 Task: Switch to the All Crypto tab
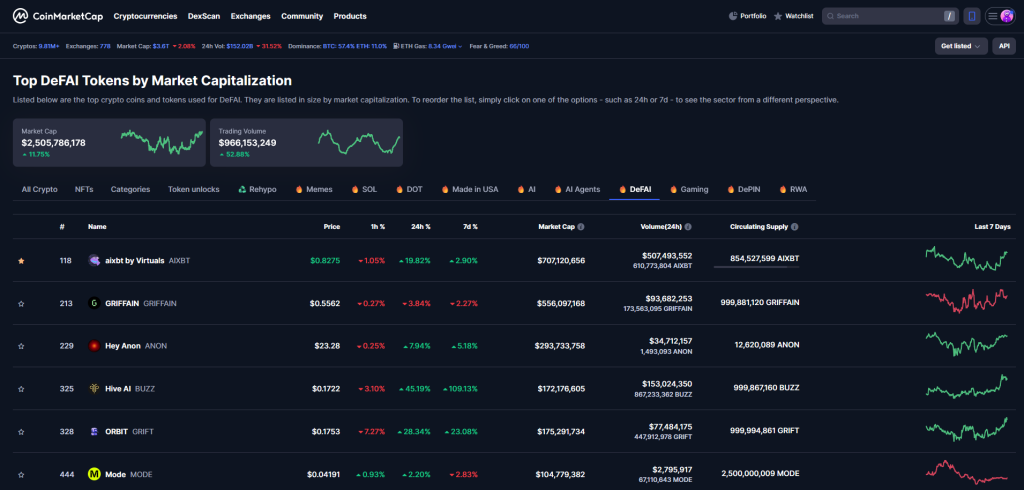pos(39,189)
